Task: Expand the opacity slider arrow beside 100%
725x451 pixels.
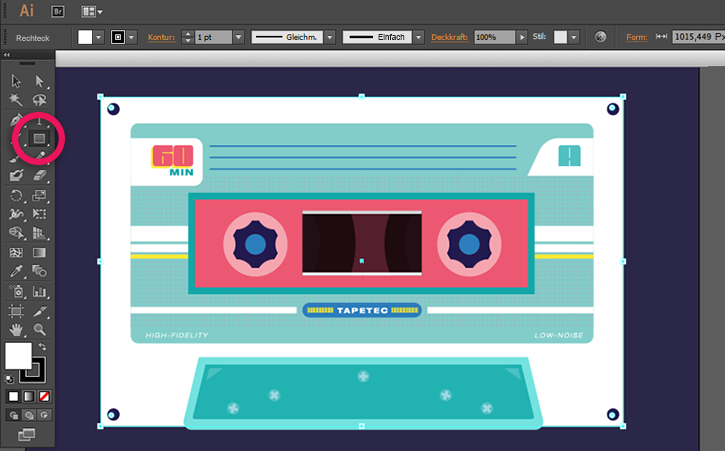Action: pyautogui.click(x=522, y=37)
